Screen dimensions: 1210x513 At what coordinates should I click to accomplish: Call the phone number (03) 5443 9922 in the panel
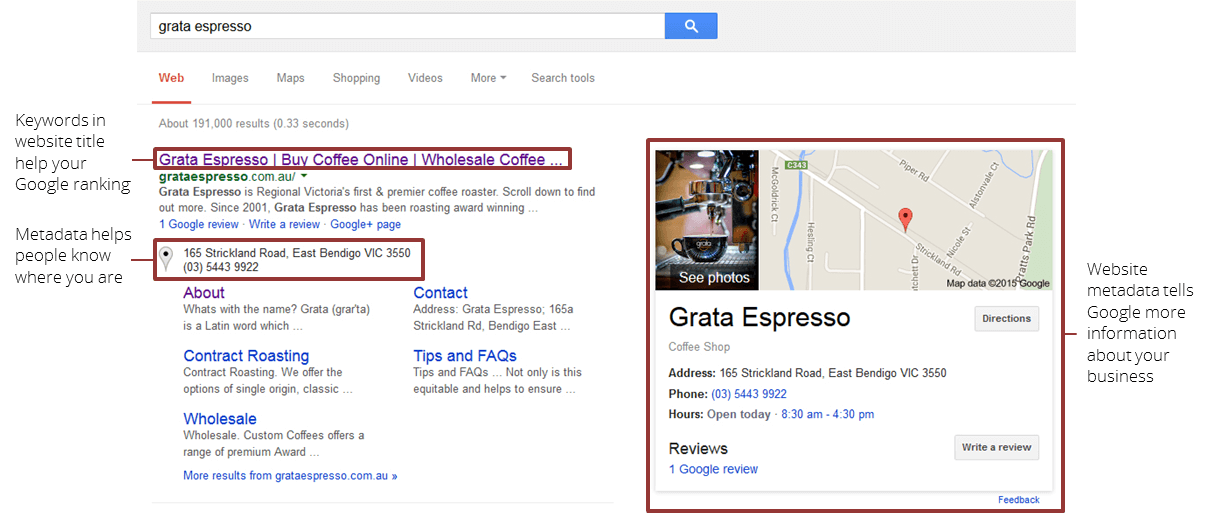coord(749,394)
